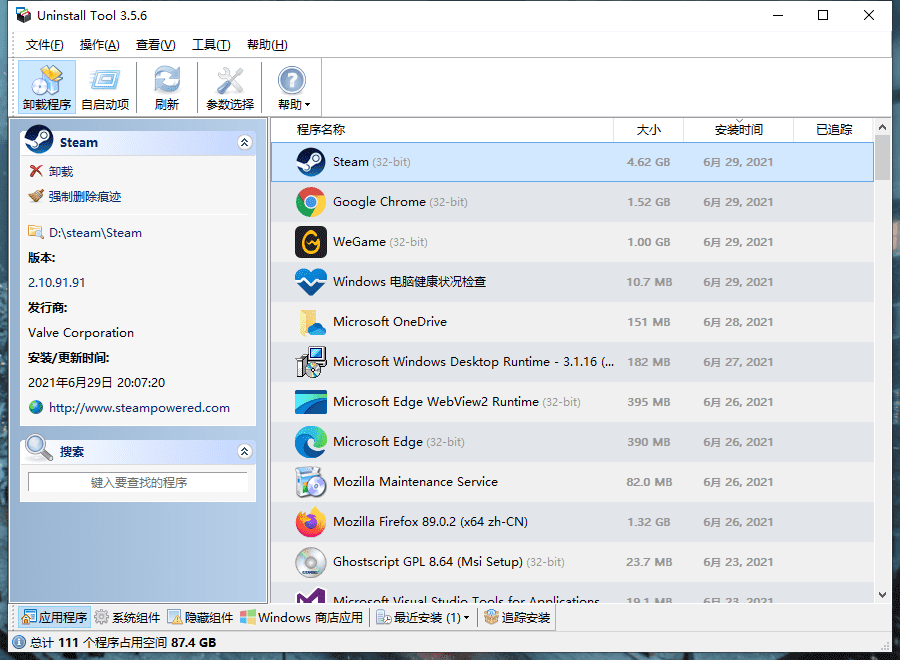900x660 pixels.
Task: Click the 帮助 help question-mark icon
Action: click(292, 80)
